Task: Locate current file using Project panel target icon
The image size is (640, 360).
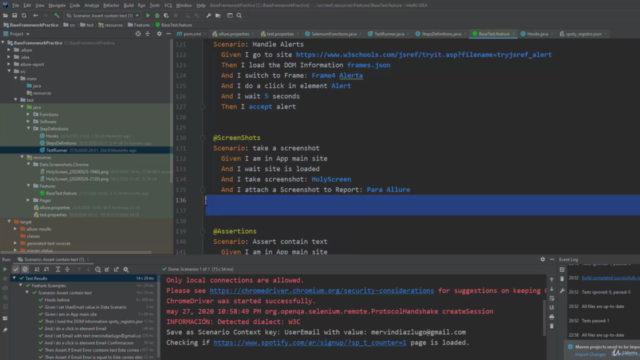Action: [x=138, y=34]
